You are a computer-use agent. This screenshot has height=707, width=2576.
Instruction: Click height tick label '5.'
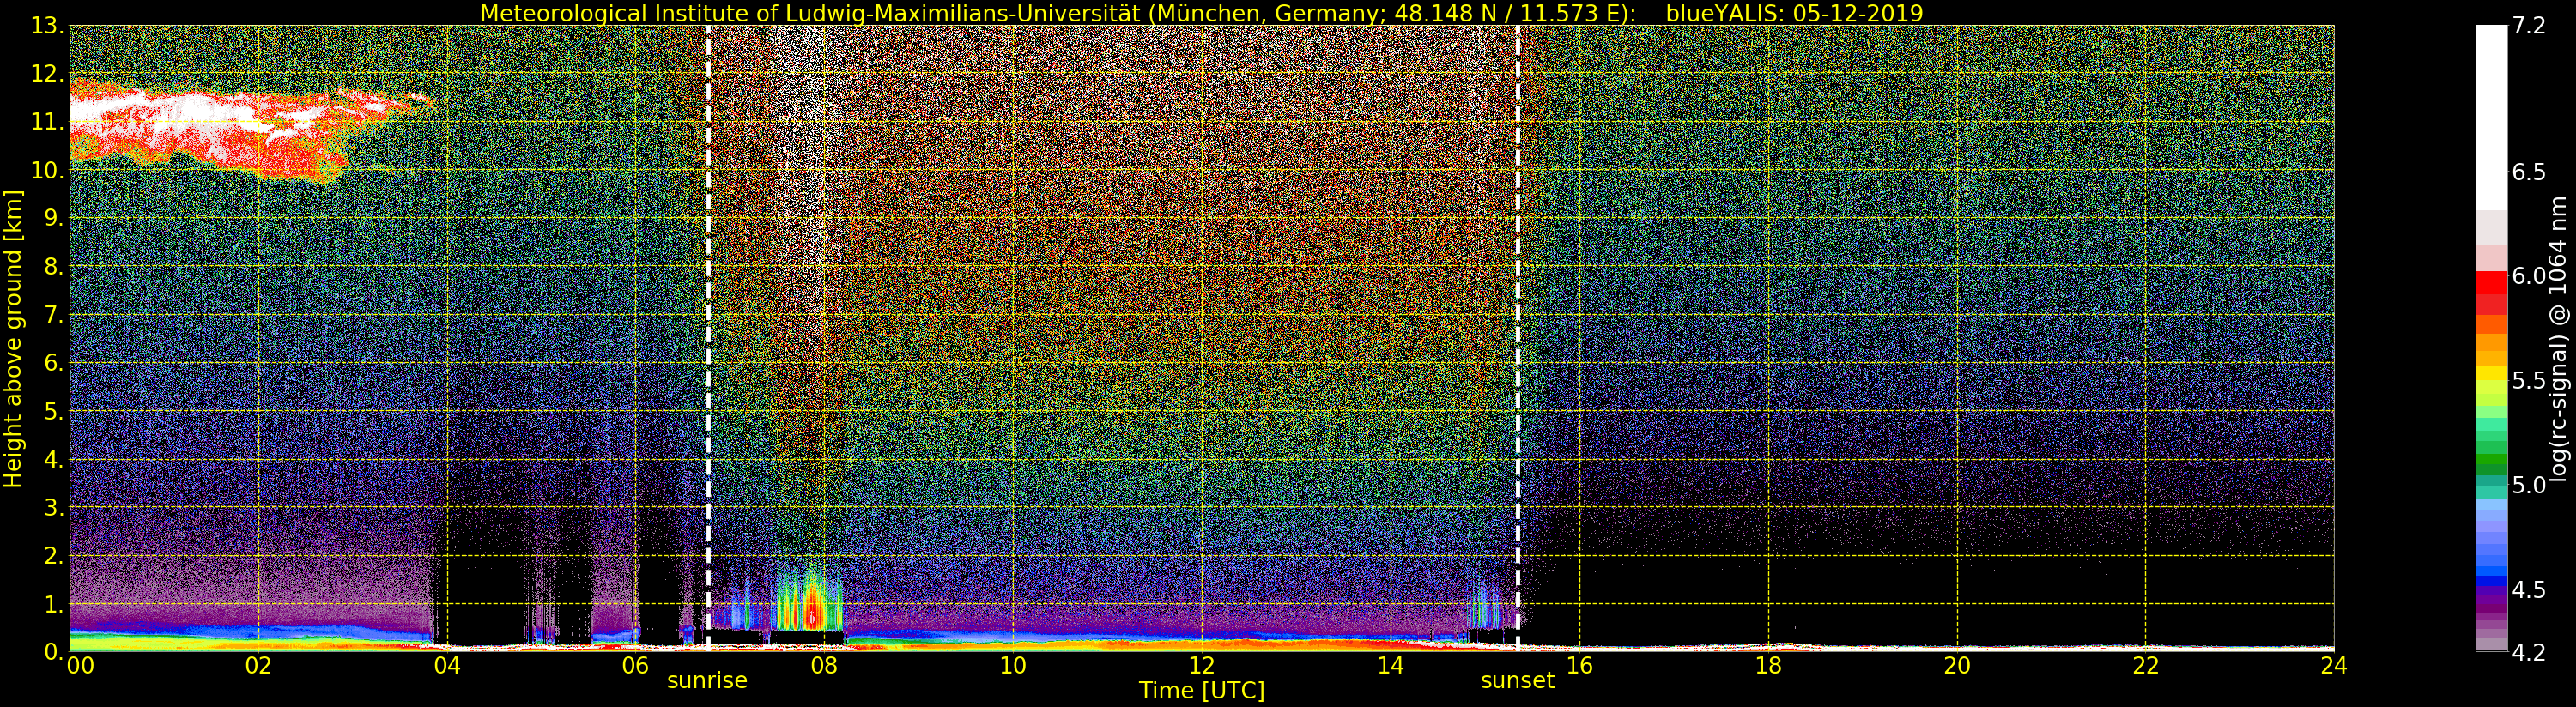point(53,411)
